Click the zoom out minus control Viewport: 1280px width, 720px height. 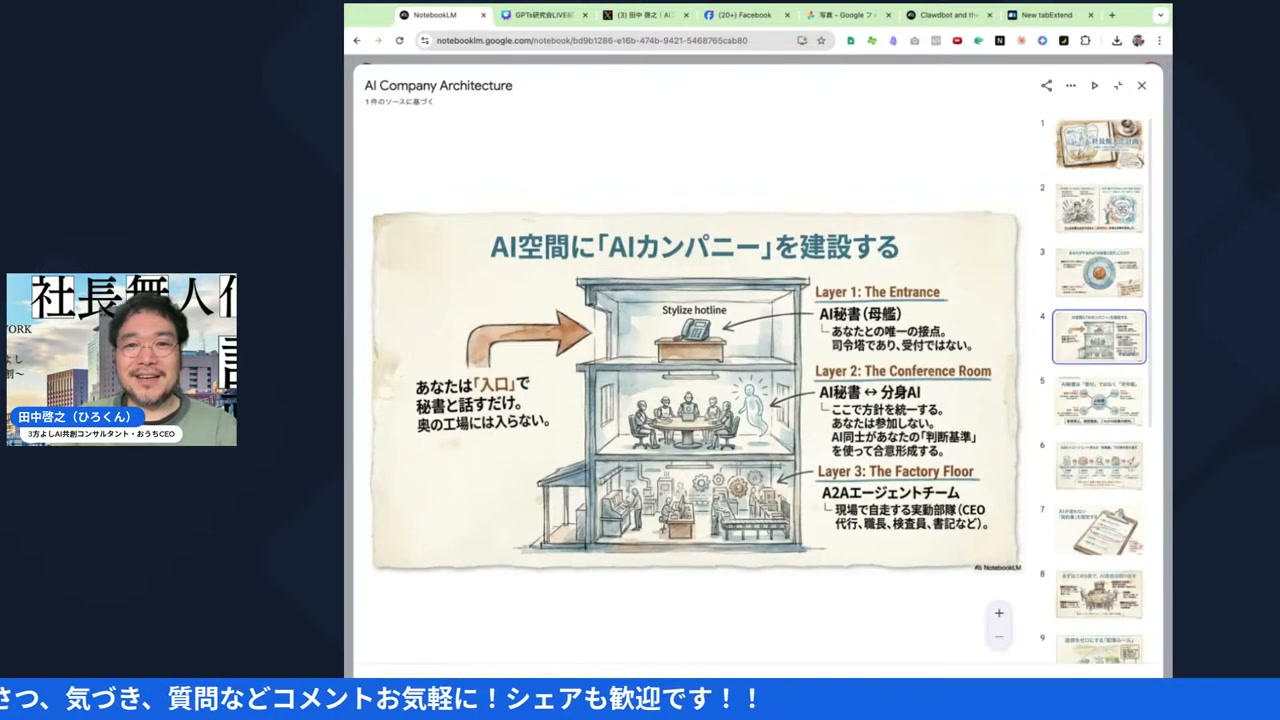999,634
